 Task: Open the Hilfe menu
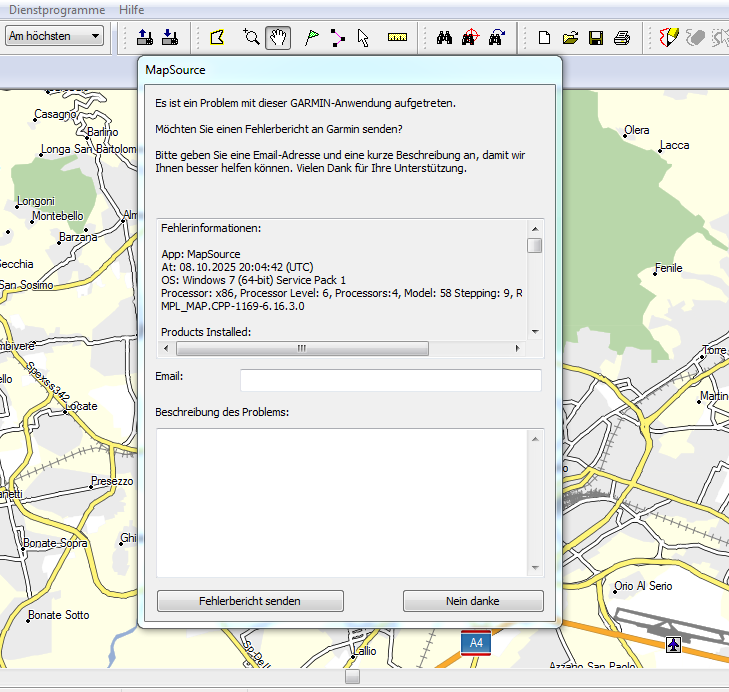132,9
